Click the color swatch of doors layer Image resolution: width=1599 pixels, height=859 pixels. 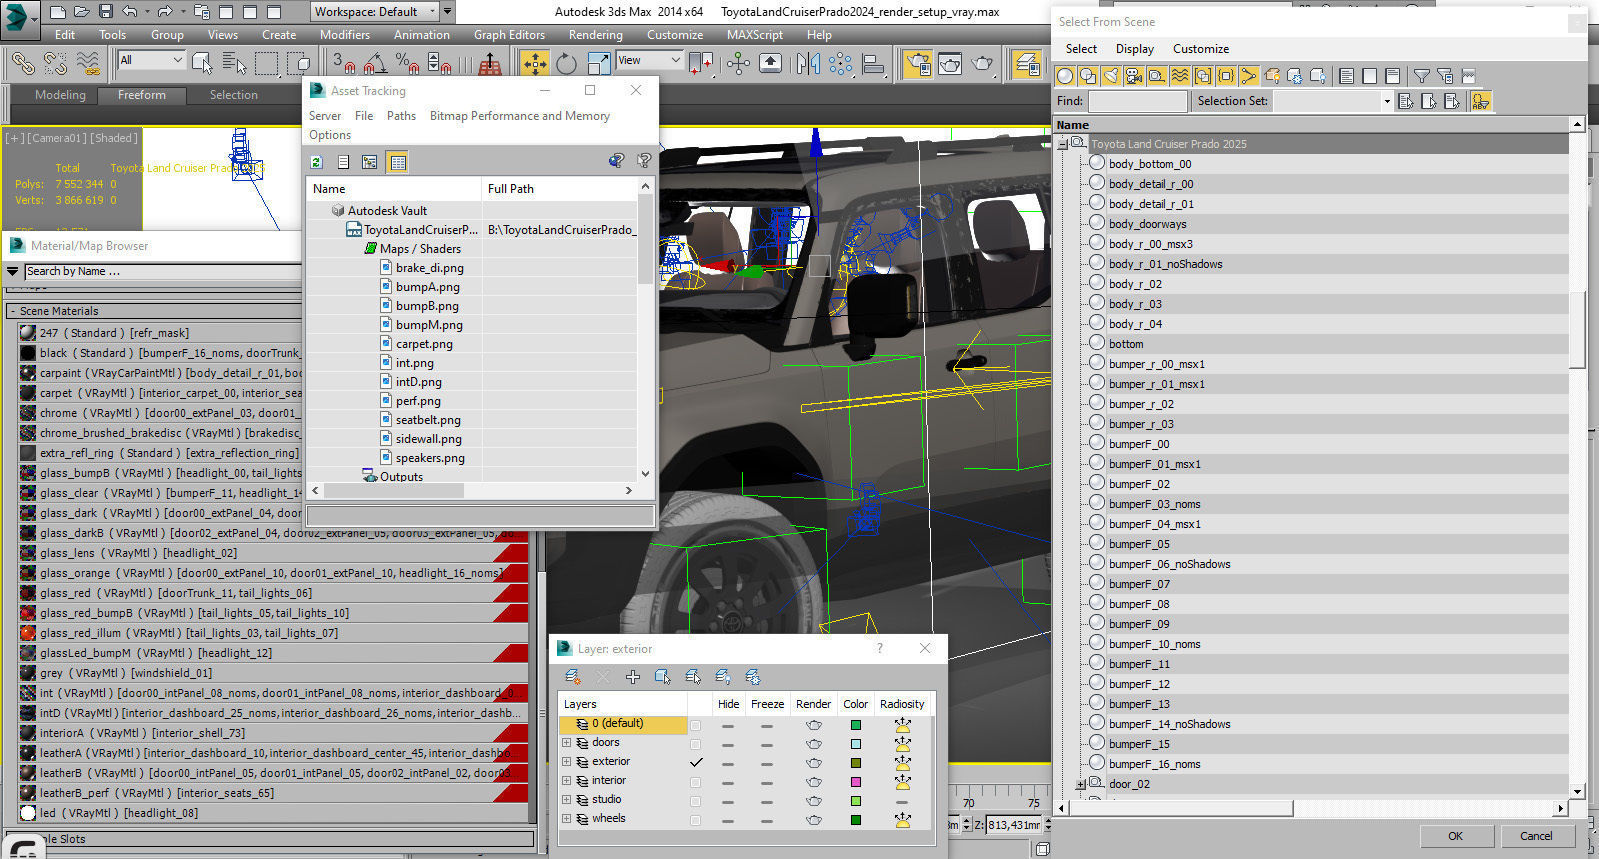(x=856, y=744)
